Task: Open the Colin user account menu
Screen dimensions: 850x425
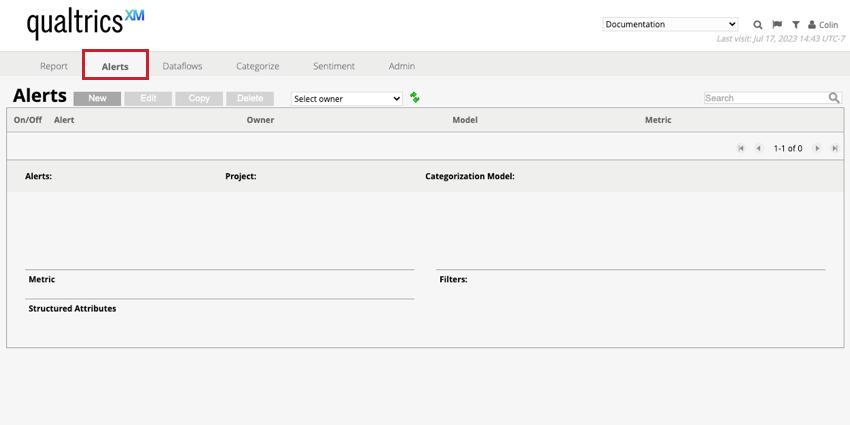Action: [823, 24]
